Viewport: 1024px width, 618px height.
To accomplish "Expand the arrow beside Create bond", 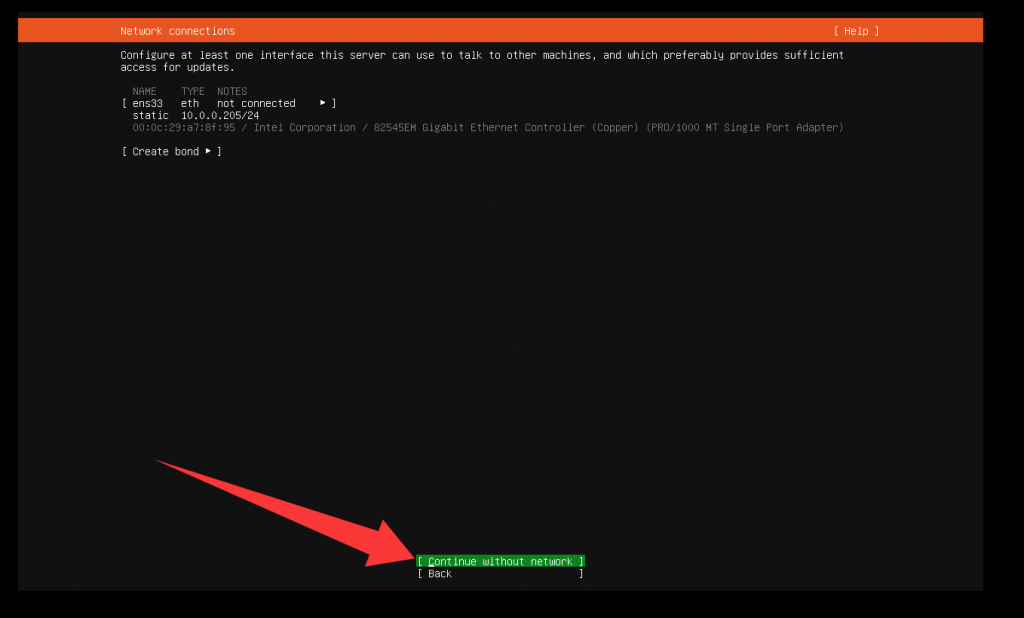I will 208,151.
